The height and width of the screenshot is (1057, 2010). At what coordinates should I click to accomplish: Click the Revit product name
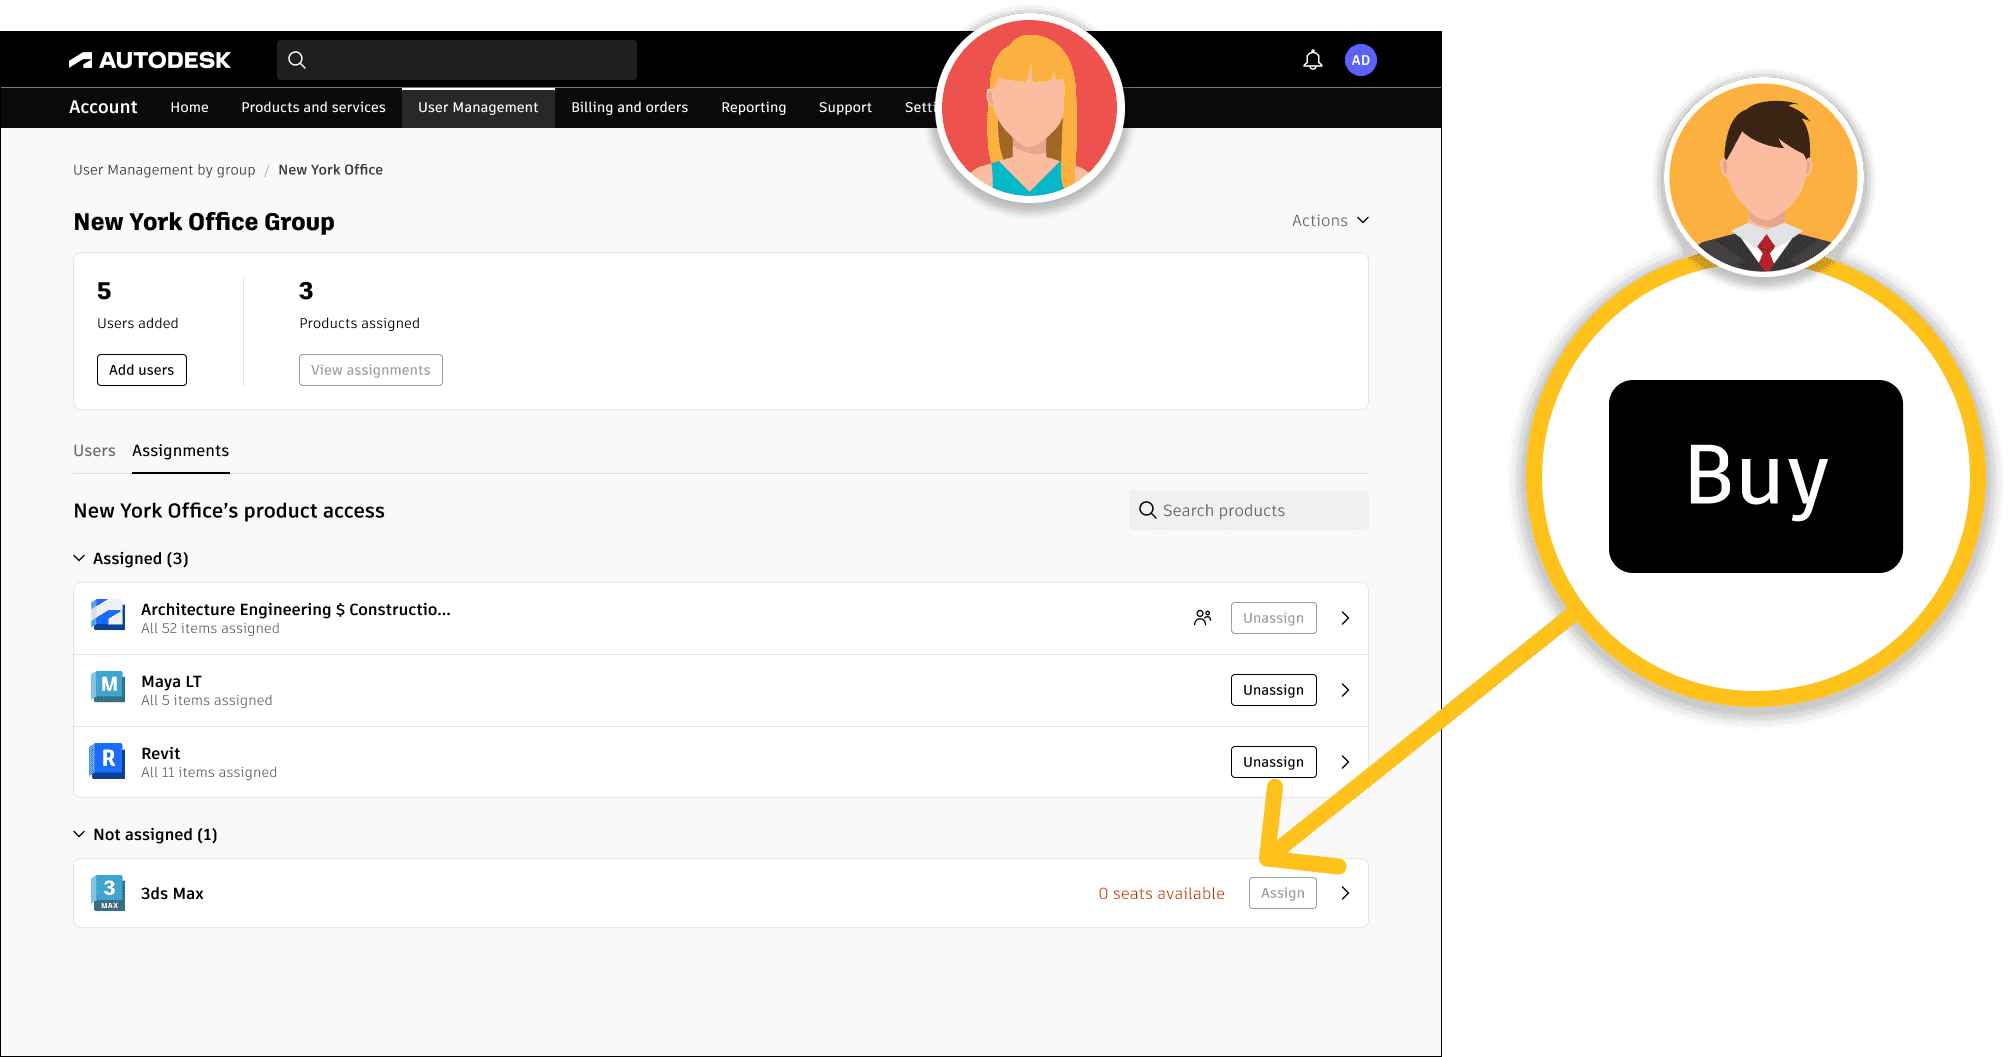(x=160, y=753)
